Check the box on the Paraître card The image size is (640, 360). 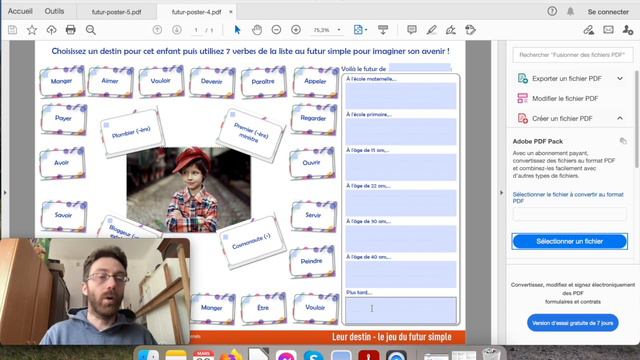click(x=246, y=73)
